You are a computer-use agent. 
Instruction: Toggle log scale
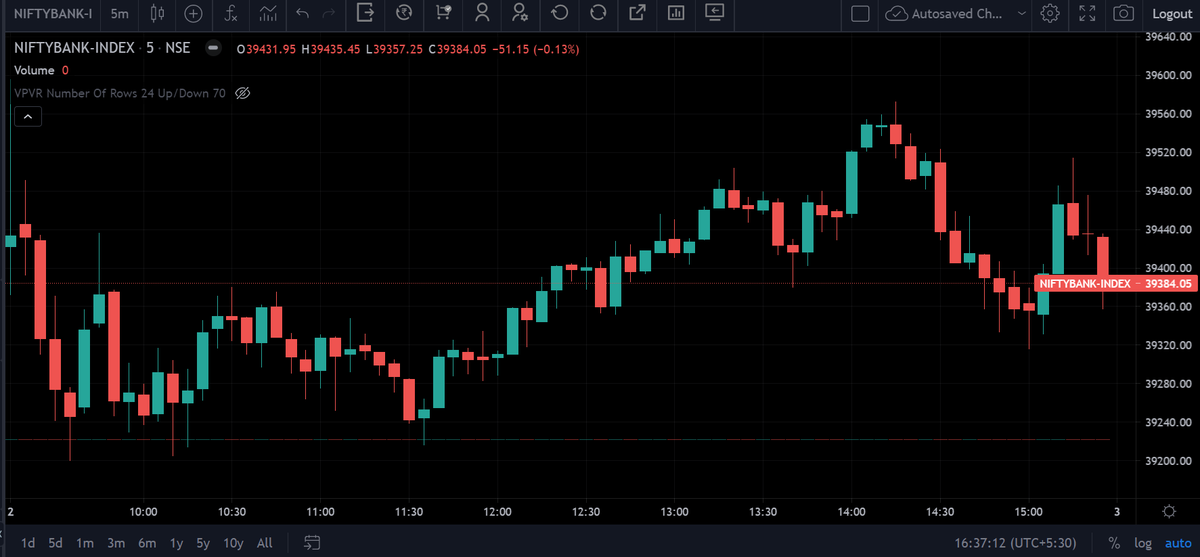pos(1142,543)
